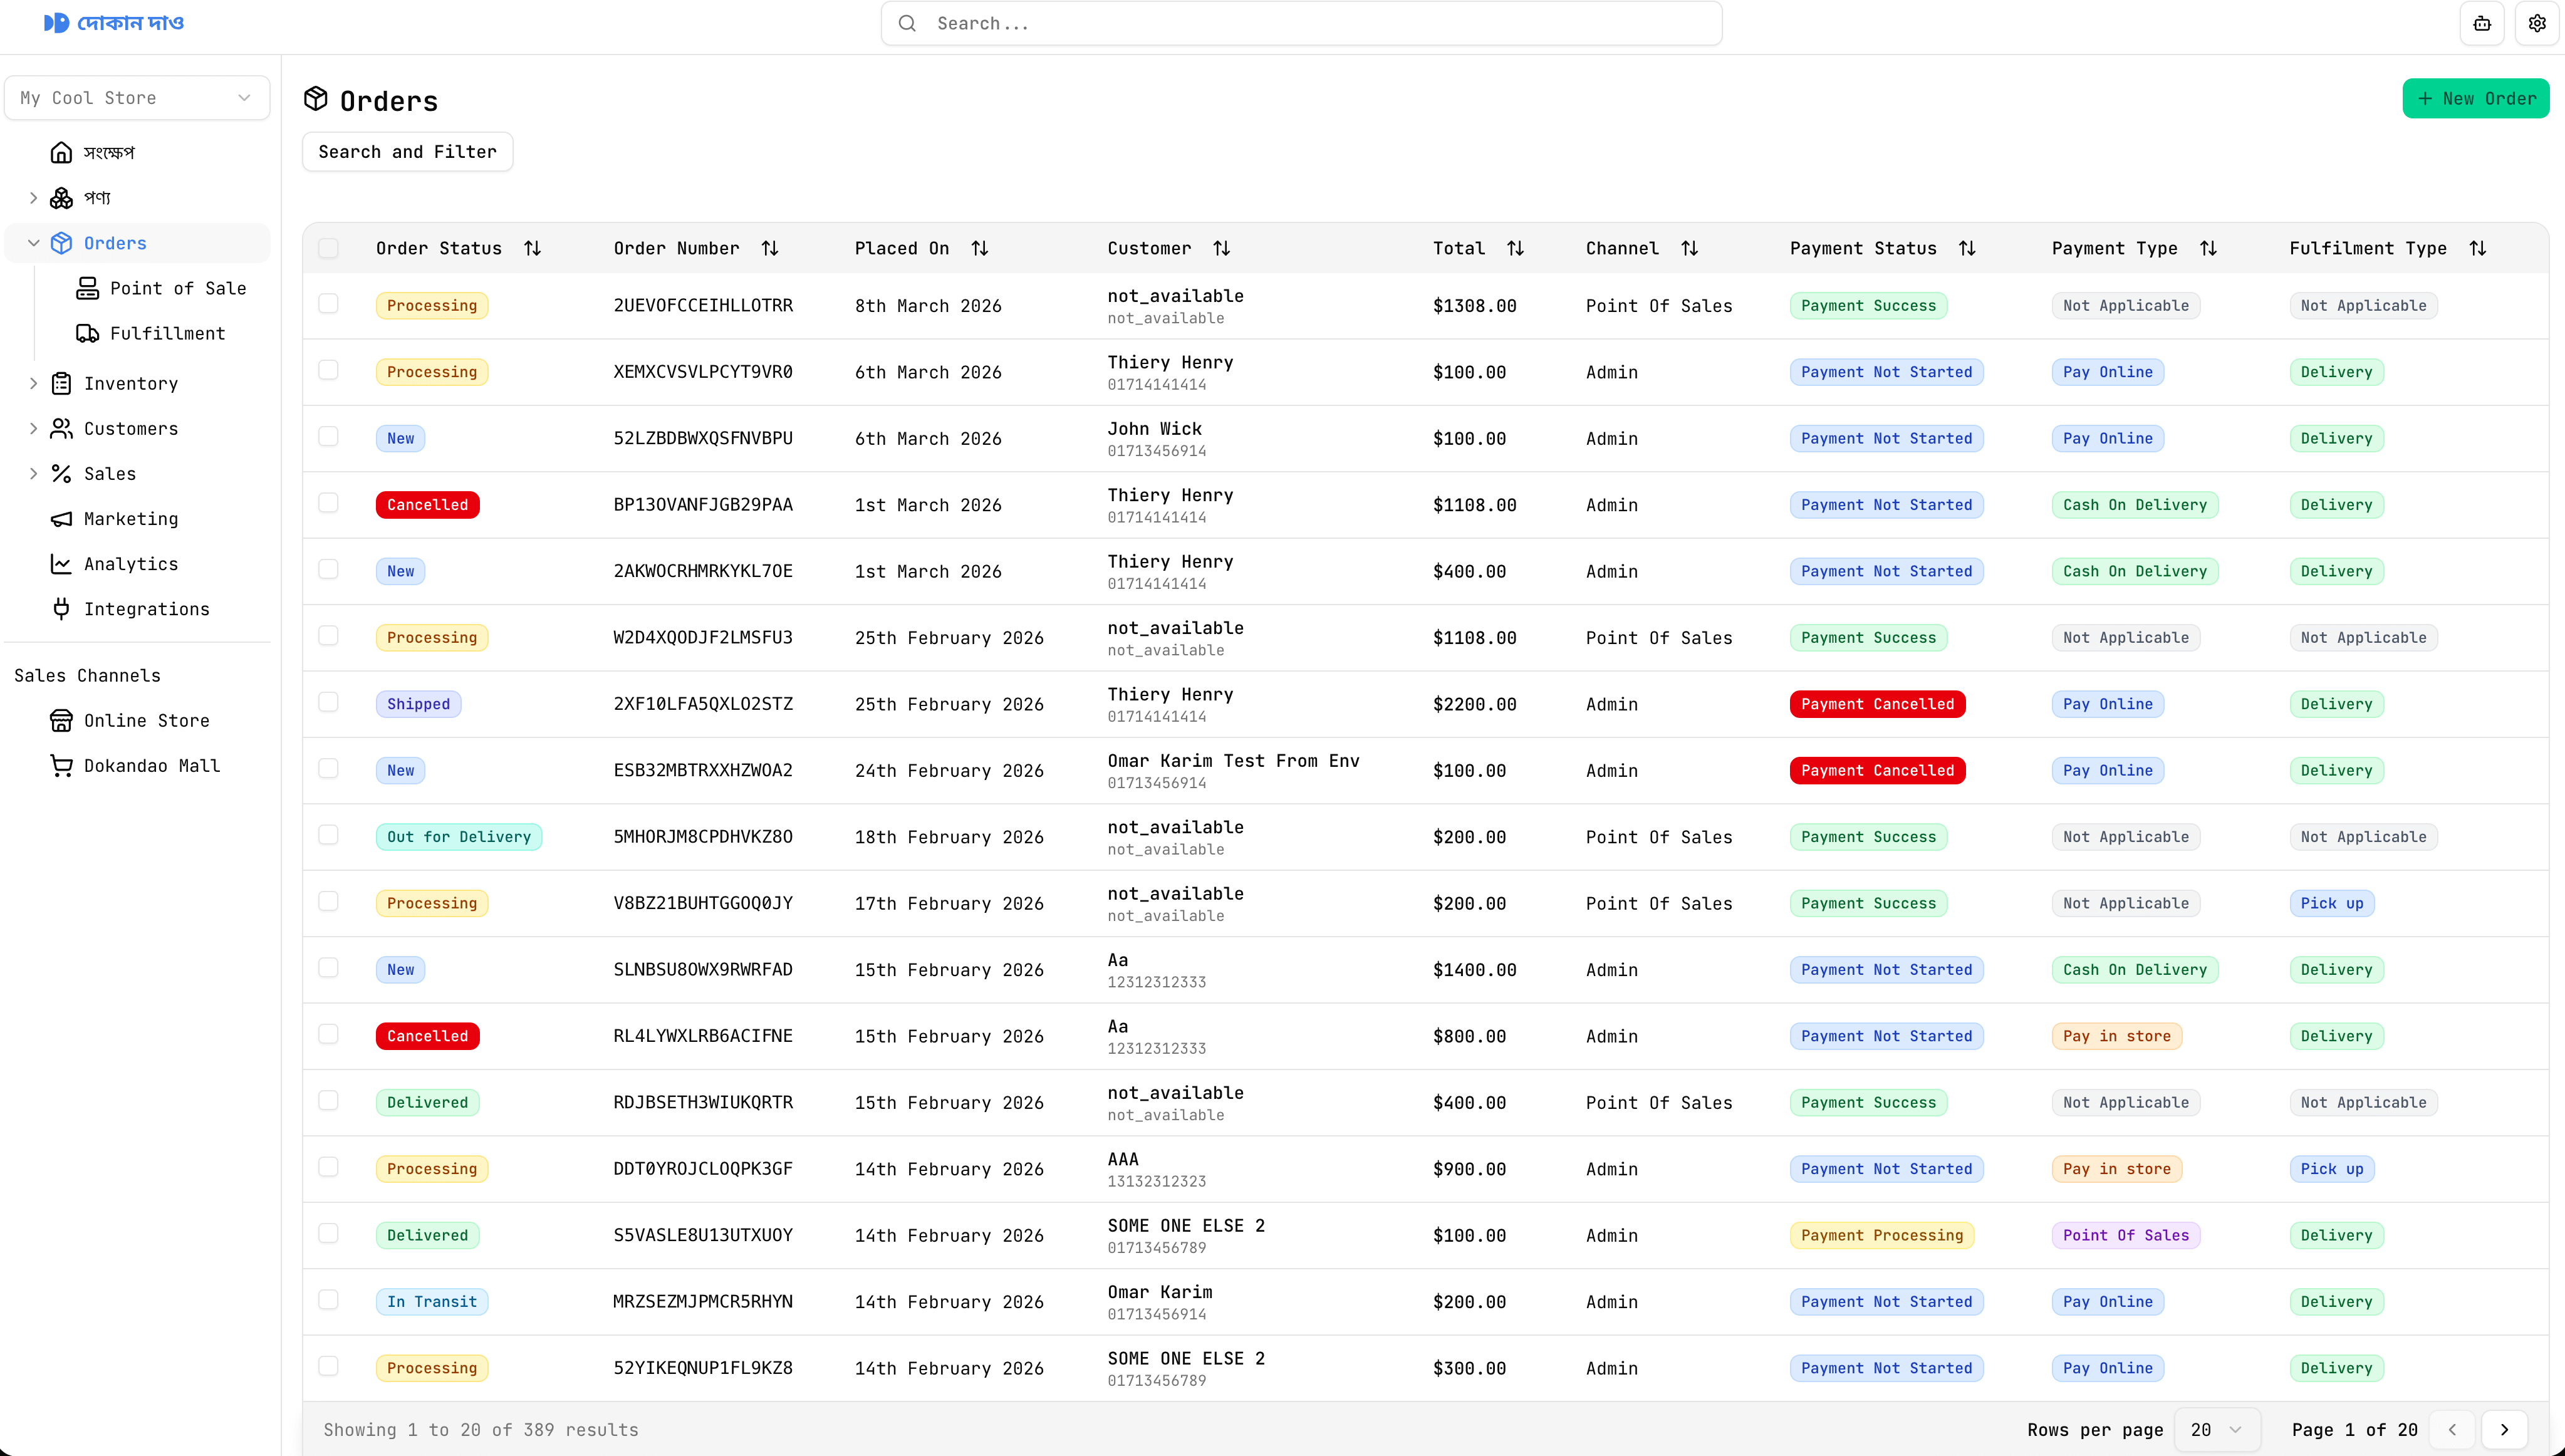
Task: Open the Fulfillment page
Action: click(x=168, y=333)
